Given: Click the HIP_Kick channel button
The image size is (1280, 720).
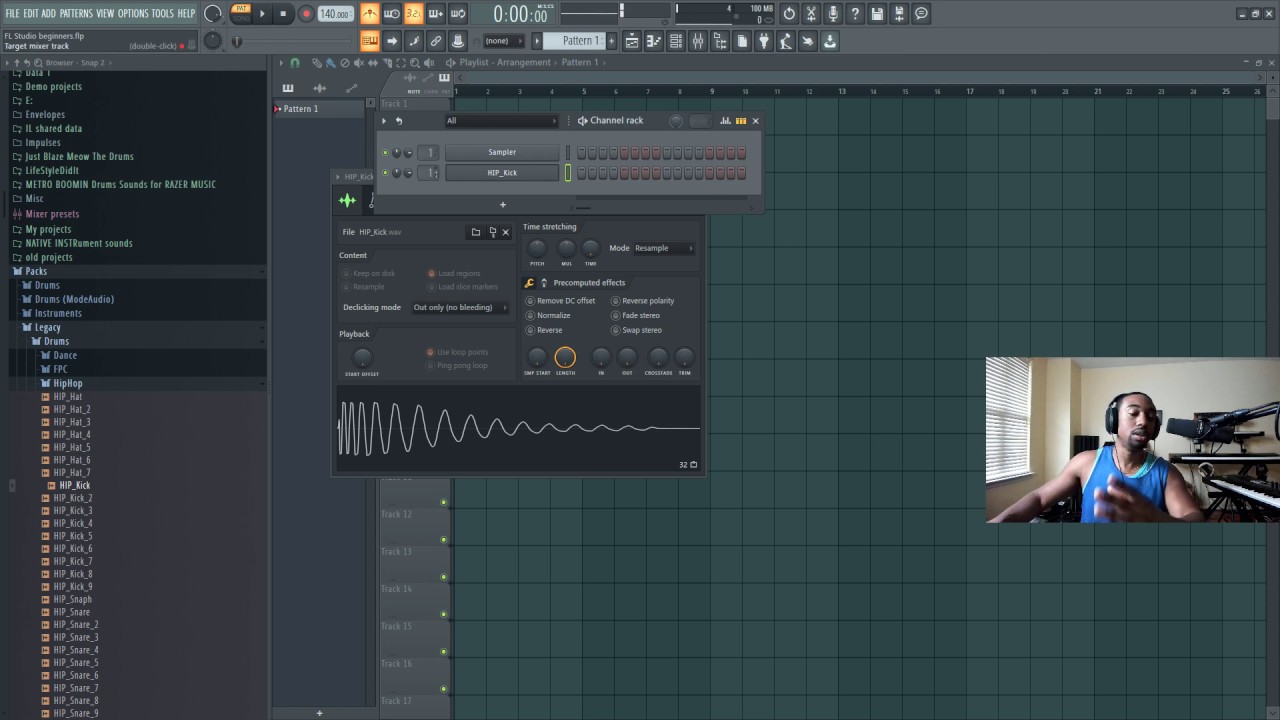Looking at the screenshot, I should tap(502, 173).
